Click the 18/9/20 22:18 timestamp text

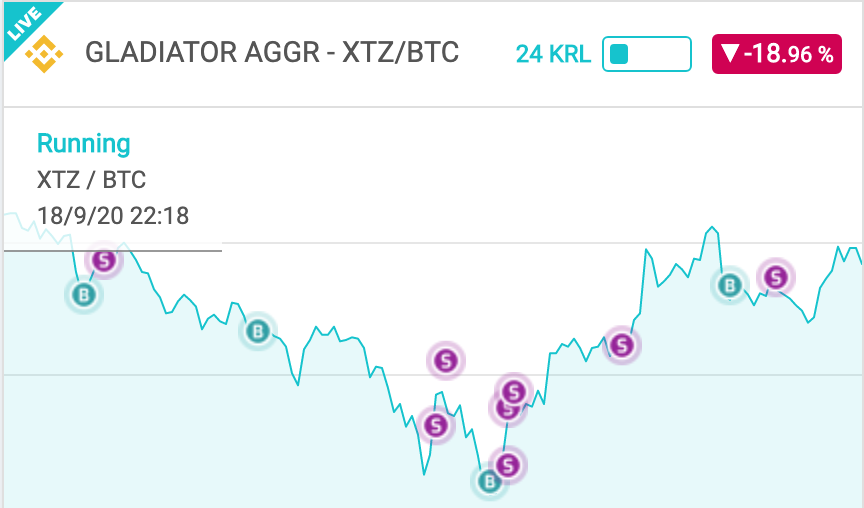(113, 215)
